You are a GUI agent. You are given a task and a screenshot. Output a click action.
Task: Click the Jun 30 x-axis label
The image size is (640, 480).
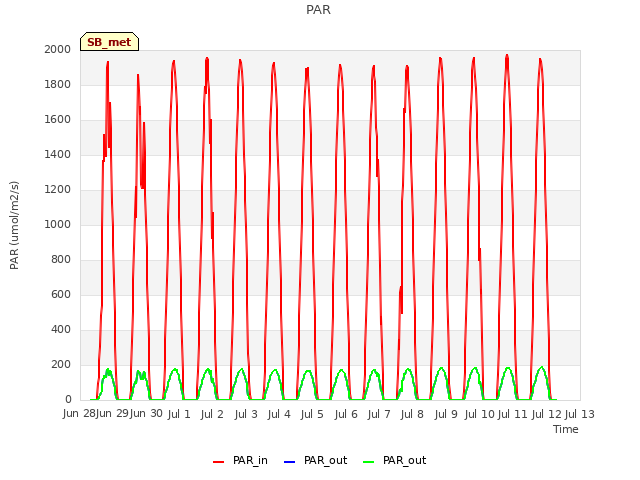[146, 414]
